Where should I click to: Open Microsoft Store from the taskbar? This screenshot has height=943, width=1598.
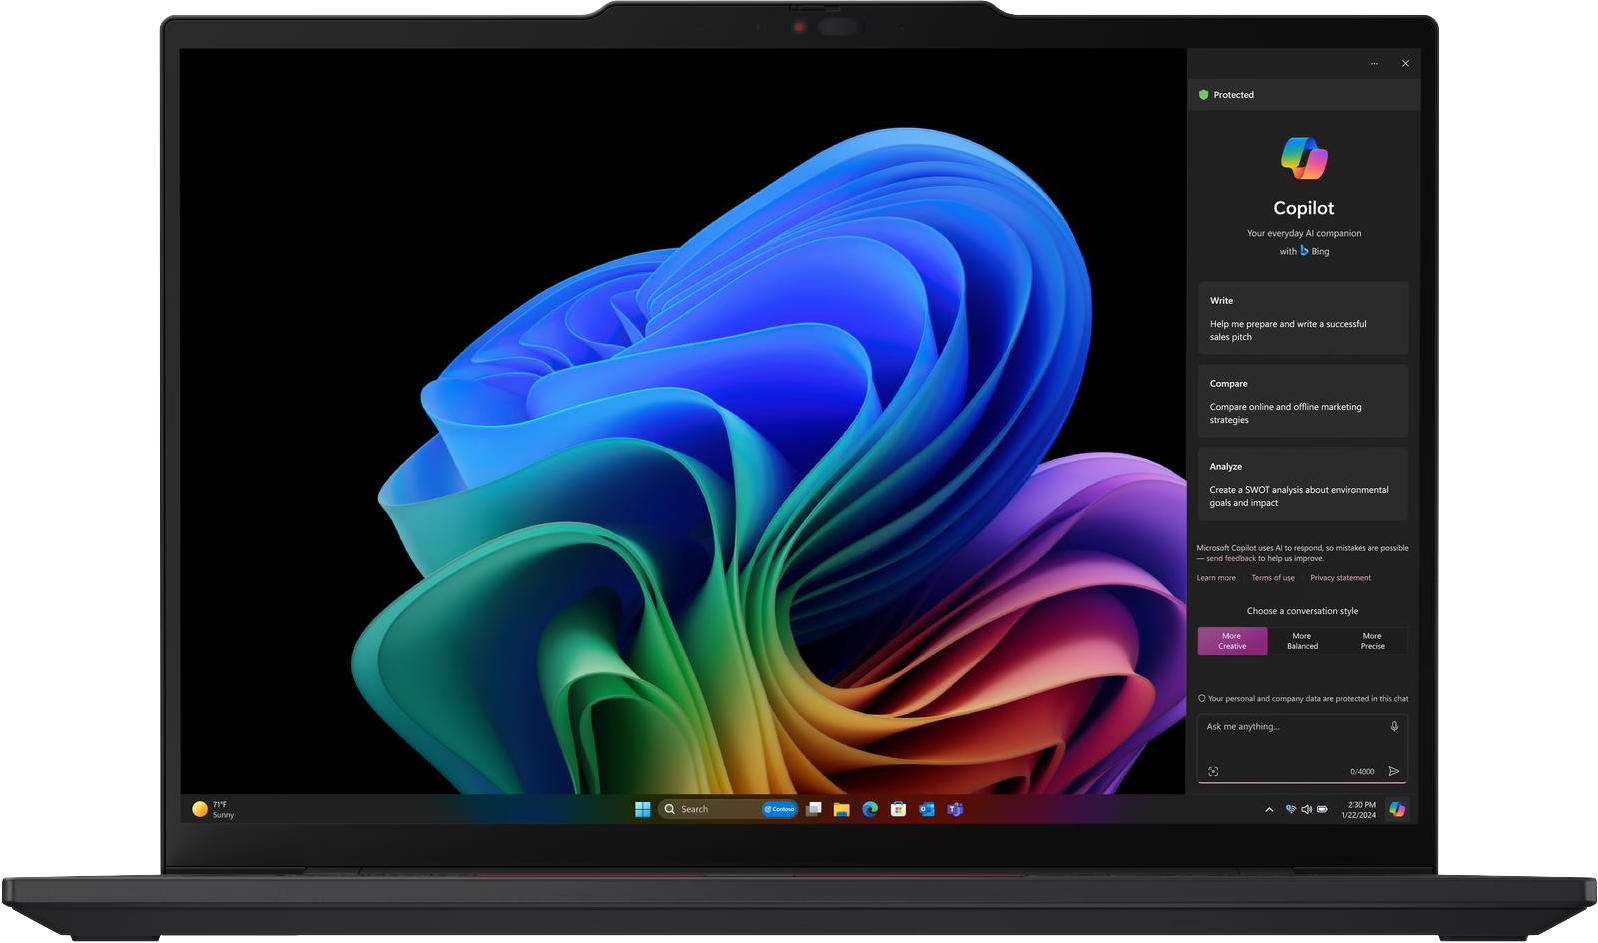tap(898, 809)
